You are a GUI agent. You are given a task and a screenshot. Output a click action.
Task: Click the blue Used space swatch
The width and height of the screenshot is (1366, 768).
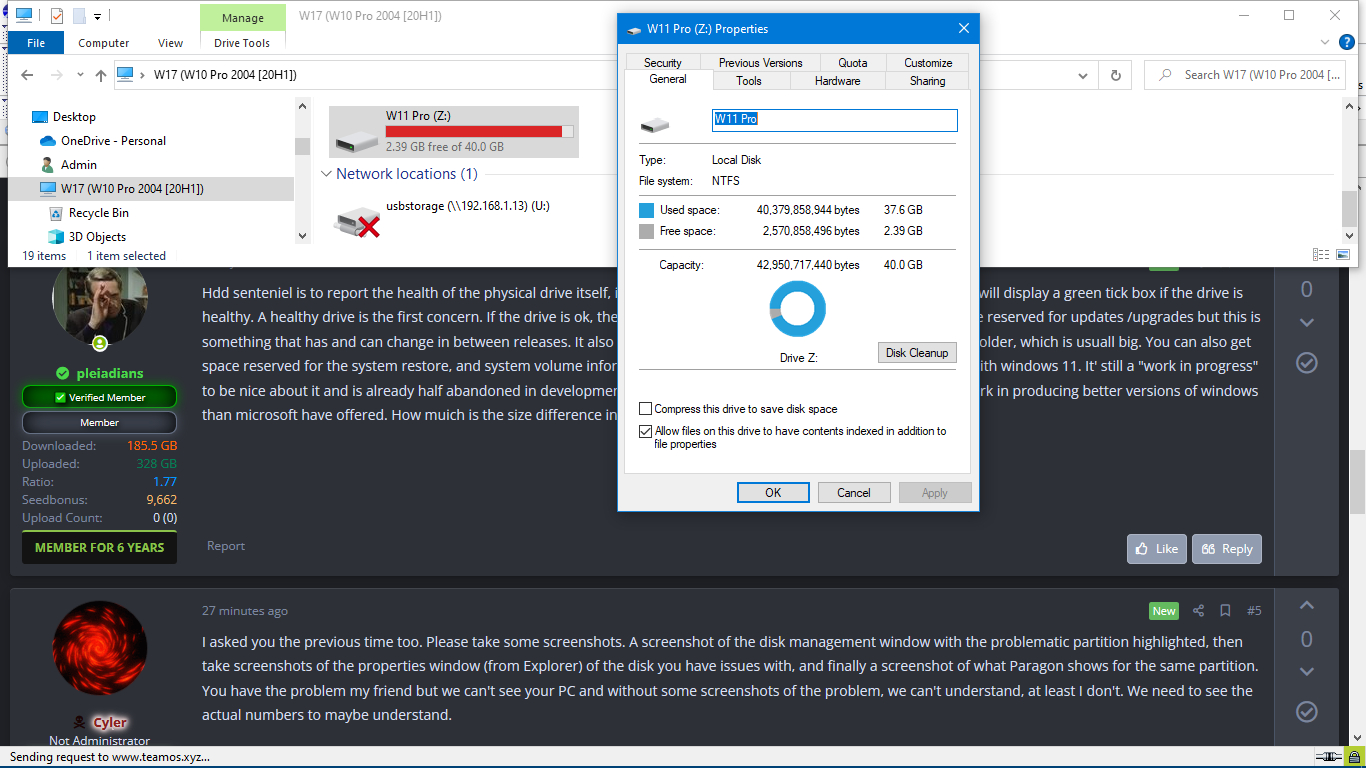pos(646,210)
